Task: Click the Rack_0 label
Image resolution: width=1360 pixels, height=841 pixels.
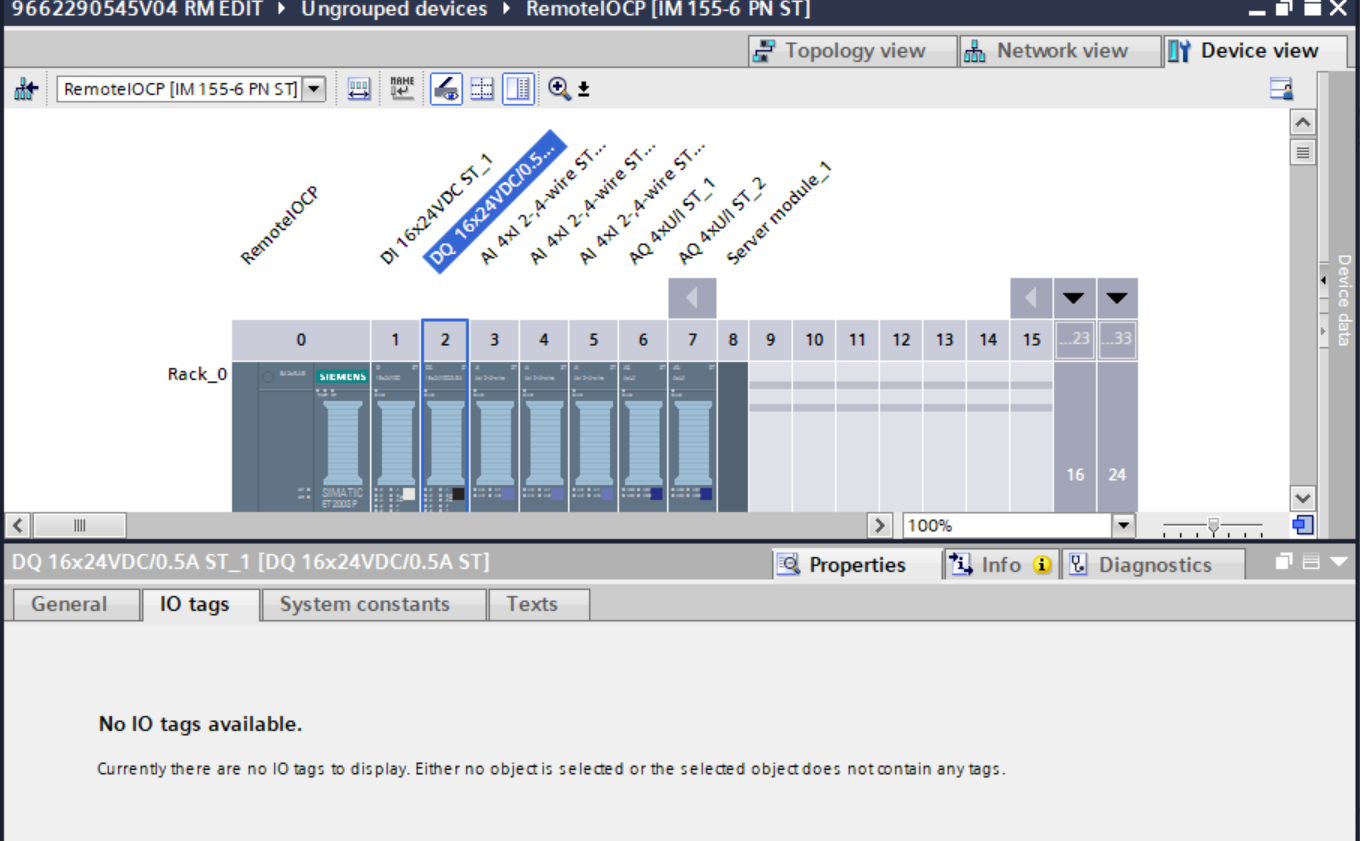Action: click(197, 374)
